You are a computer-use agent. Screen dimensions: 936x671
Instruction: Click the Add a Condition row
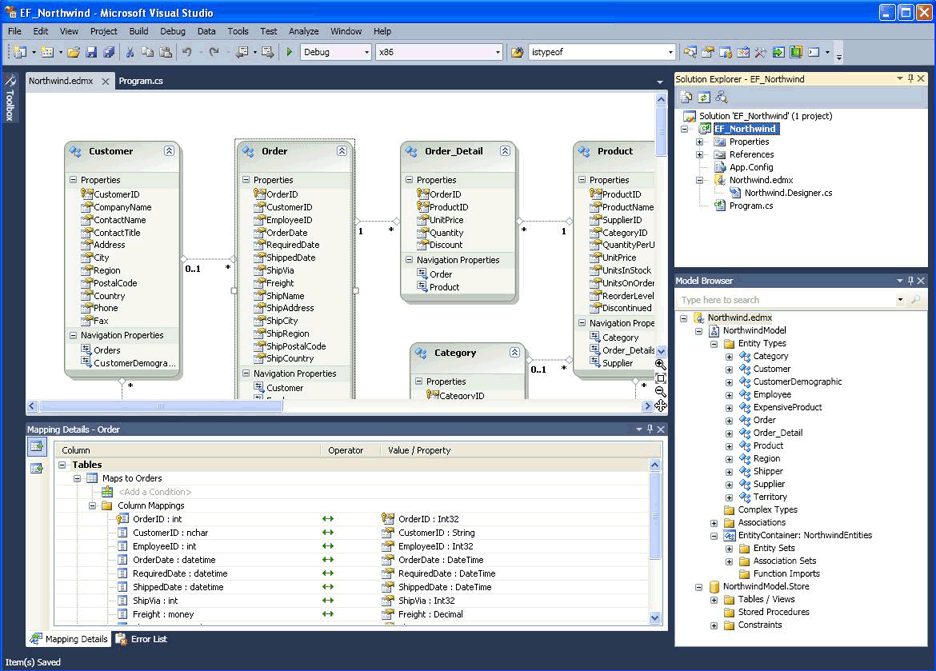point(155,492)
